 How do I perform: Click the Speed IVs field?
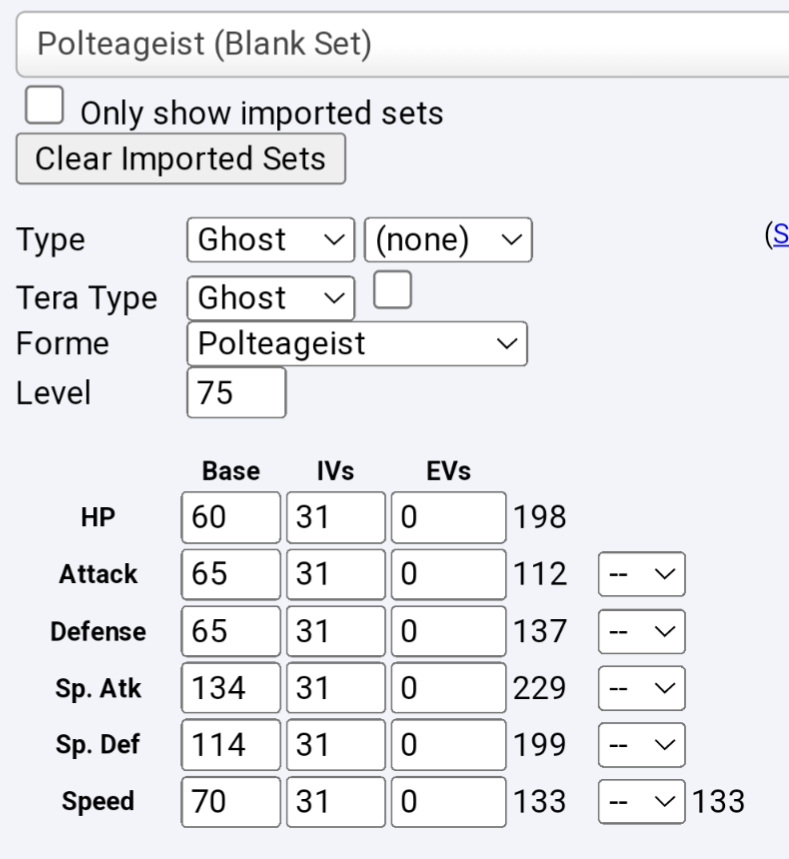335,803
